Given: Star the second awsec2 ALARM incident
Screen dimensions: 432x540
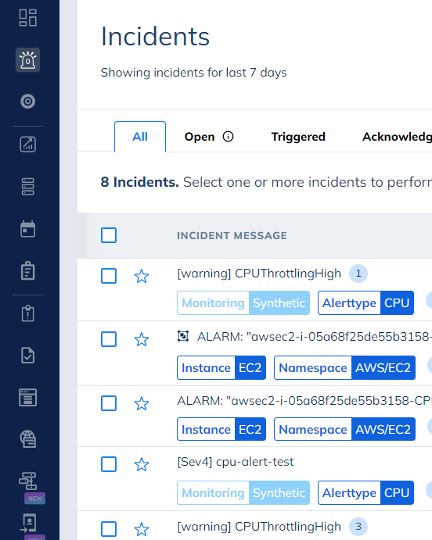Looking at the screenshot, I should [141, 403].
